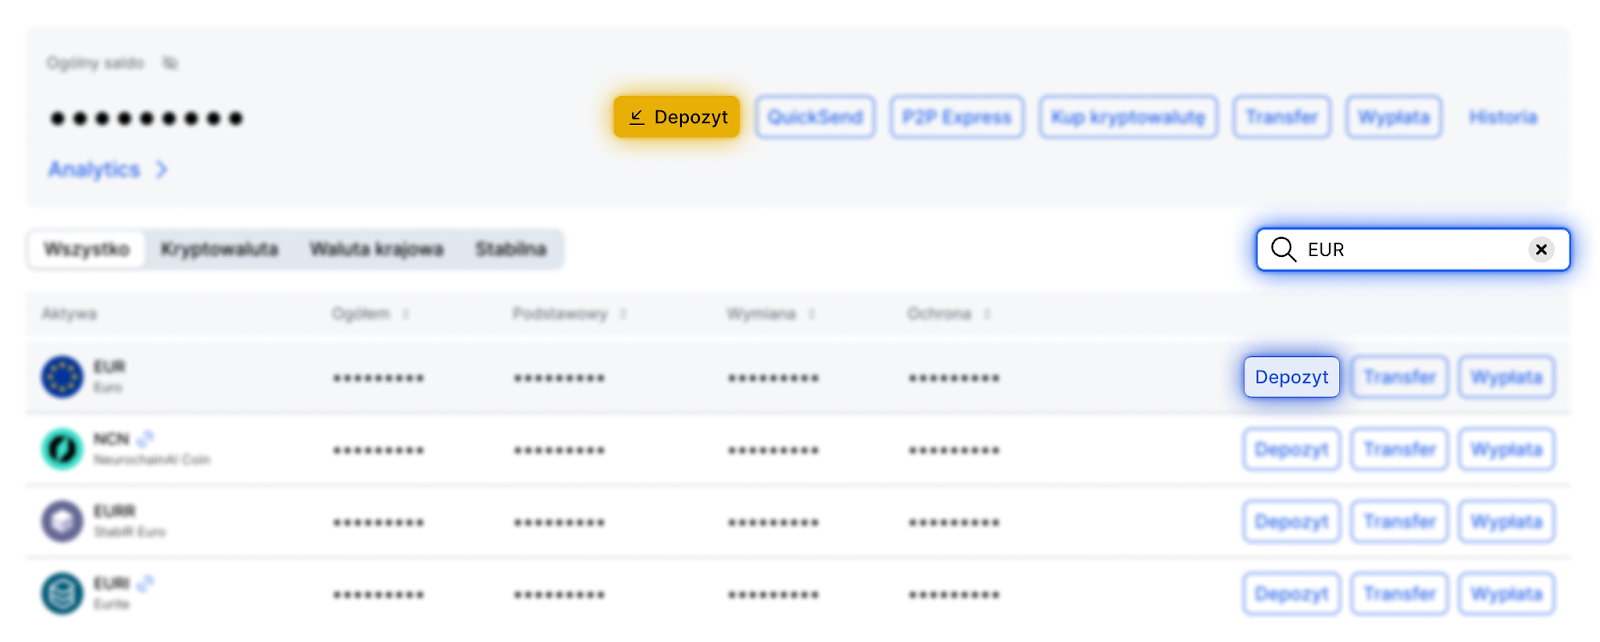The width and height of the screenshot is (1600, 642).
Task: Click the NCN coin icon
Action: pyautogui.click(x=62, y=449)
